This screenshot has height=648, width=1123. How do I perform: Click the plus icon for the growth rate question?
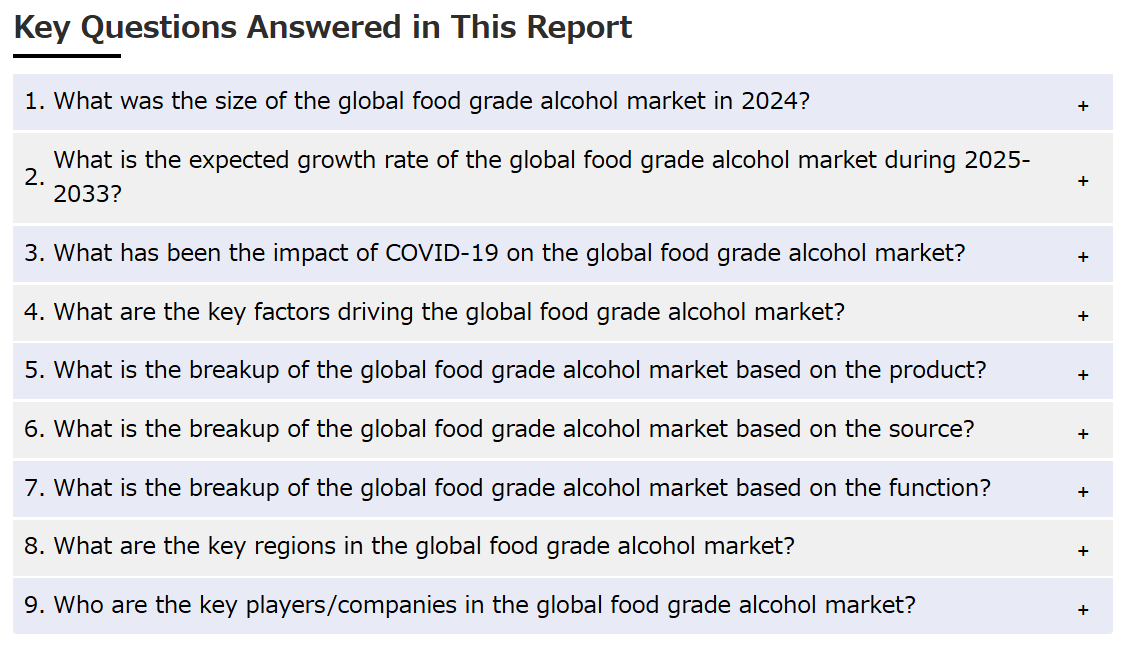pos(1083,181)
